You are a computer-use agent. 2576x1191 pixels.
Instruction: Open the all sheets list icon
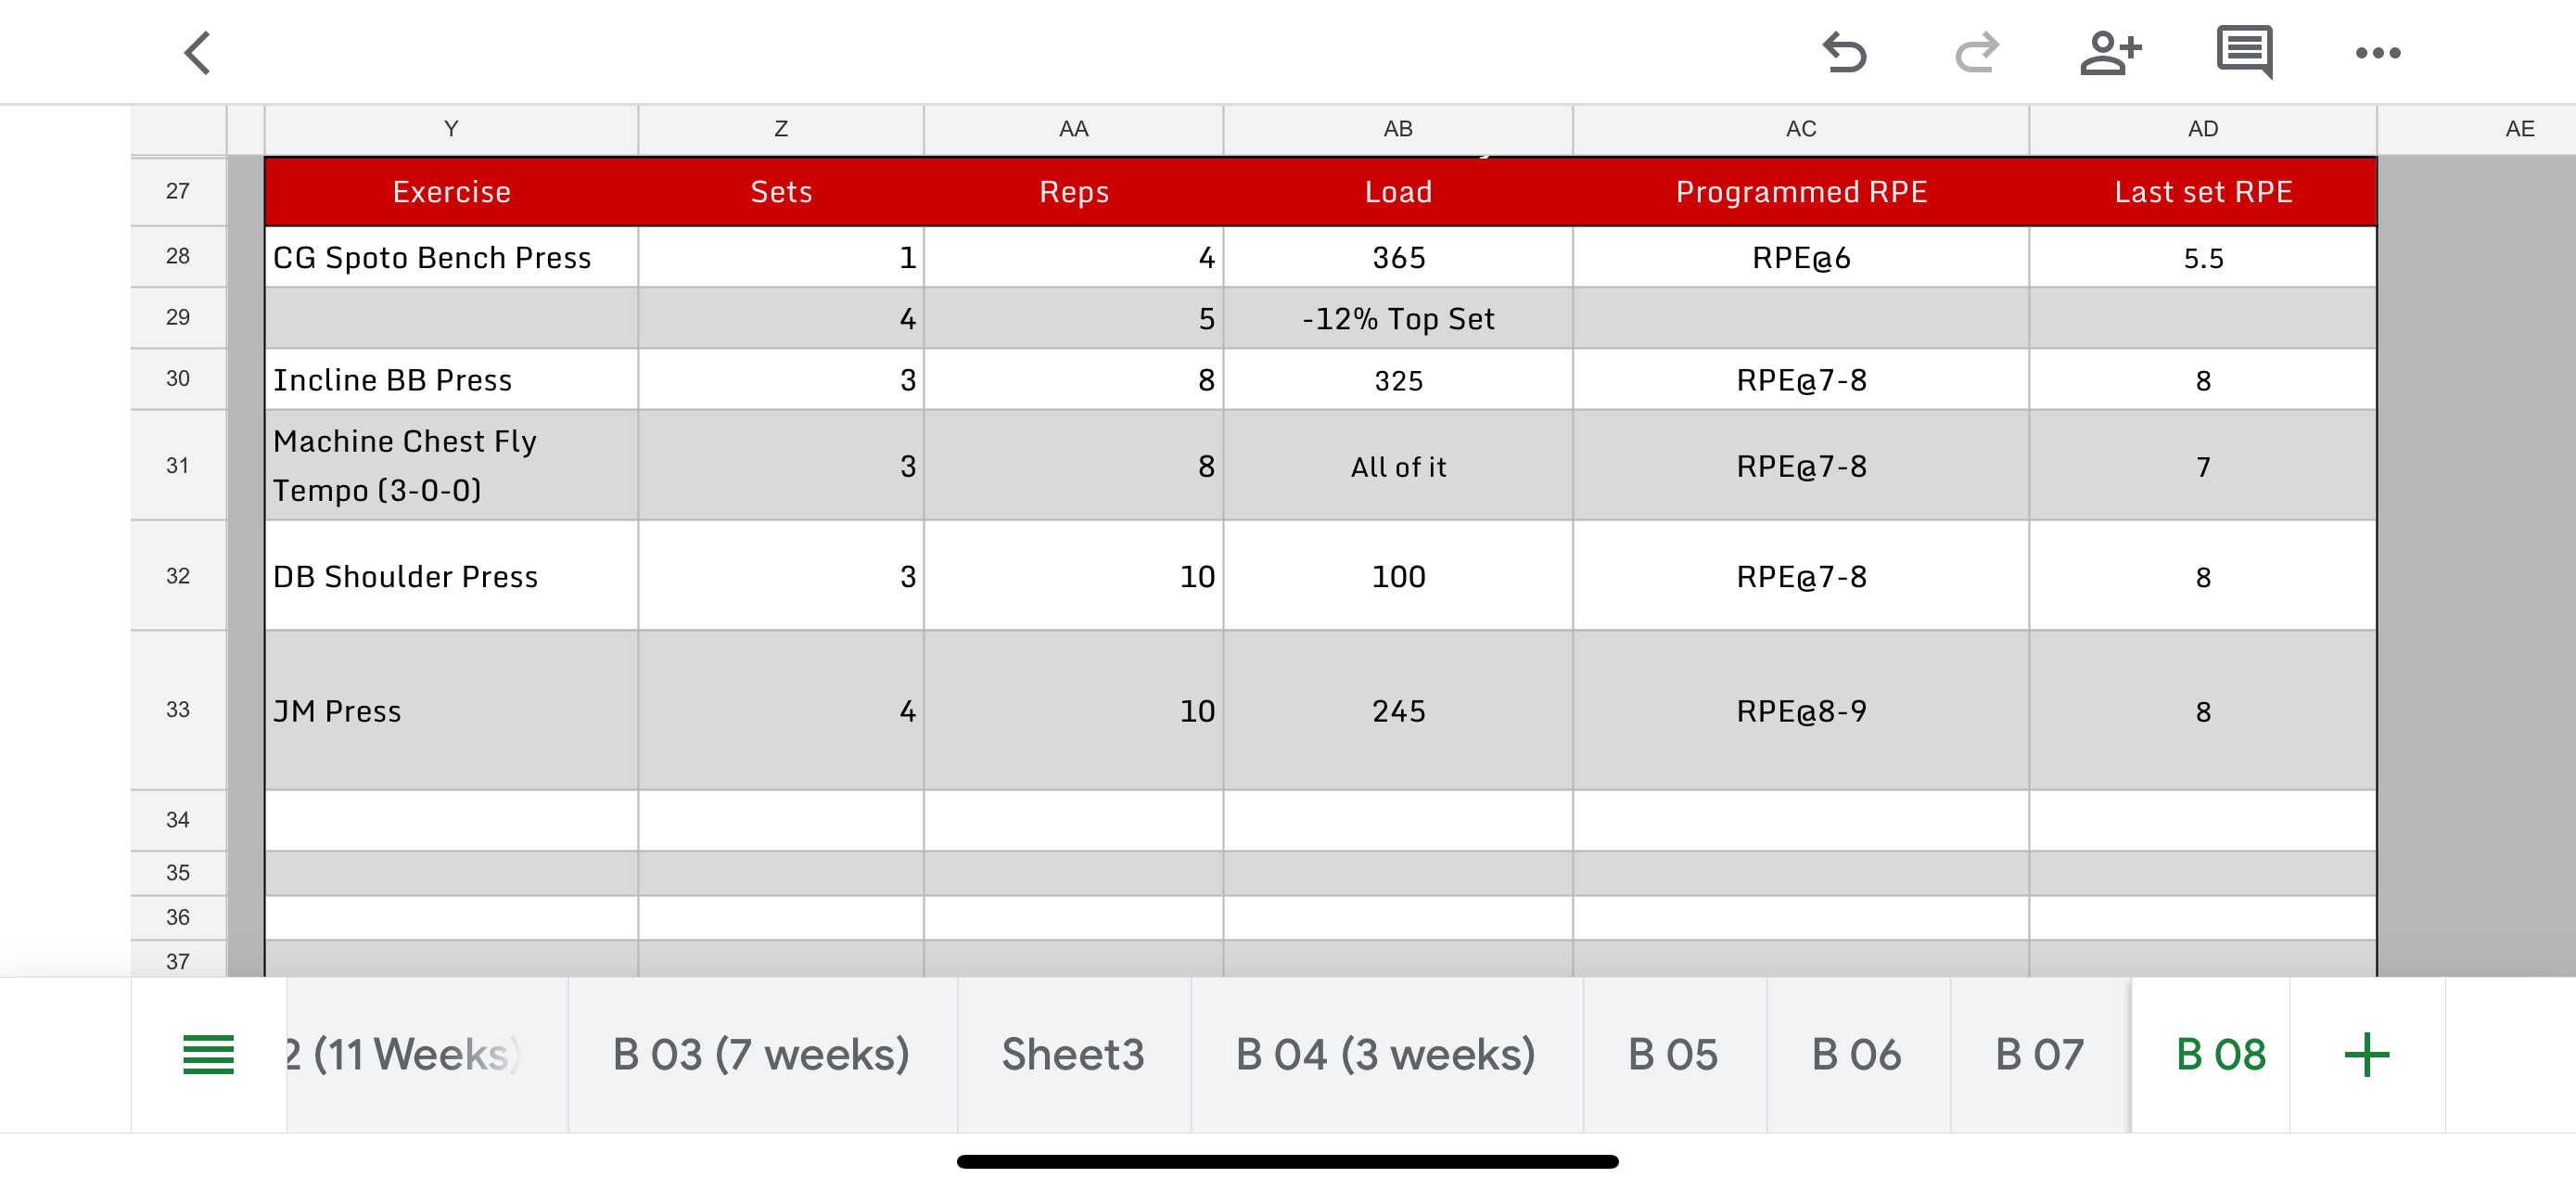[208, 1054]
